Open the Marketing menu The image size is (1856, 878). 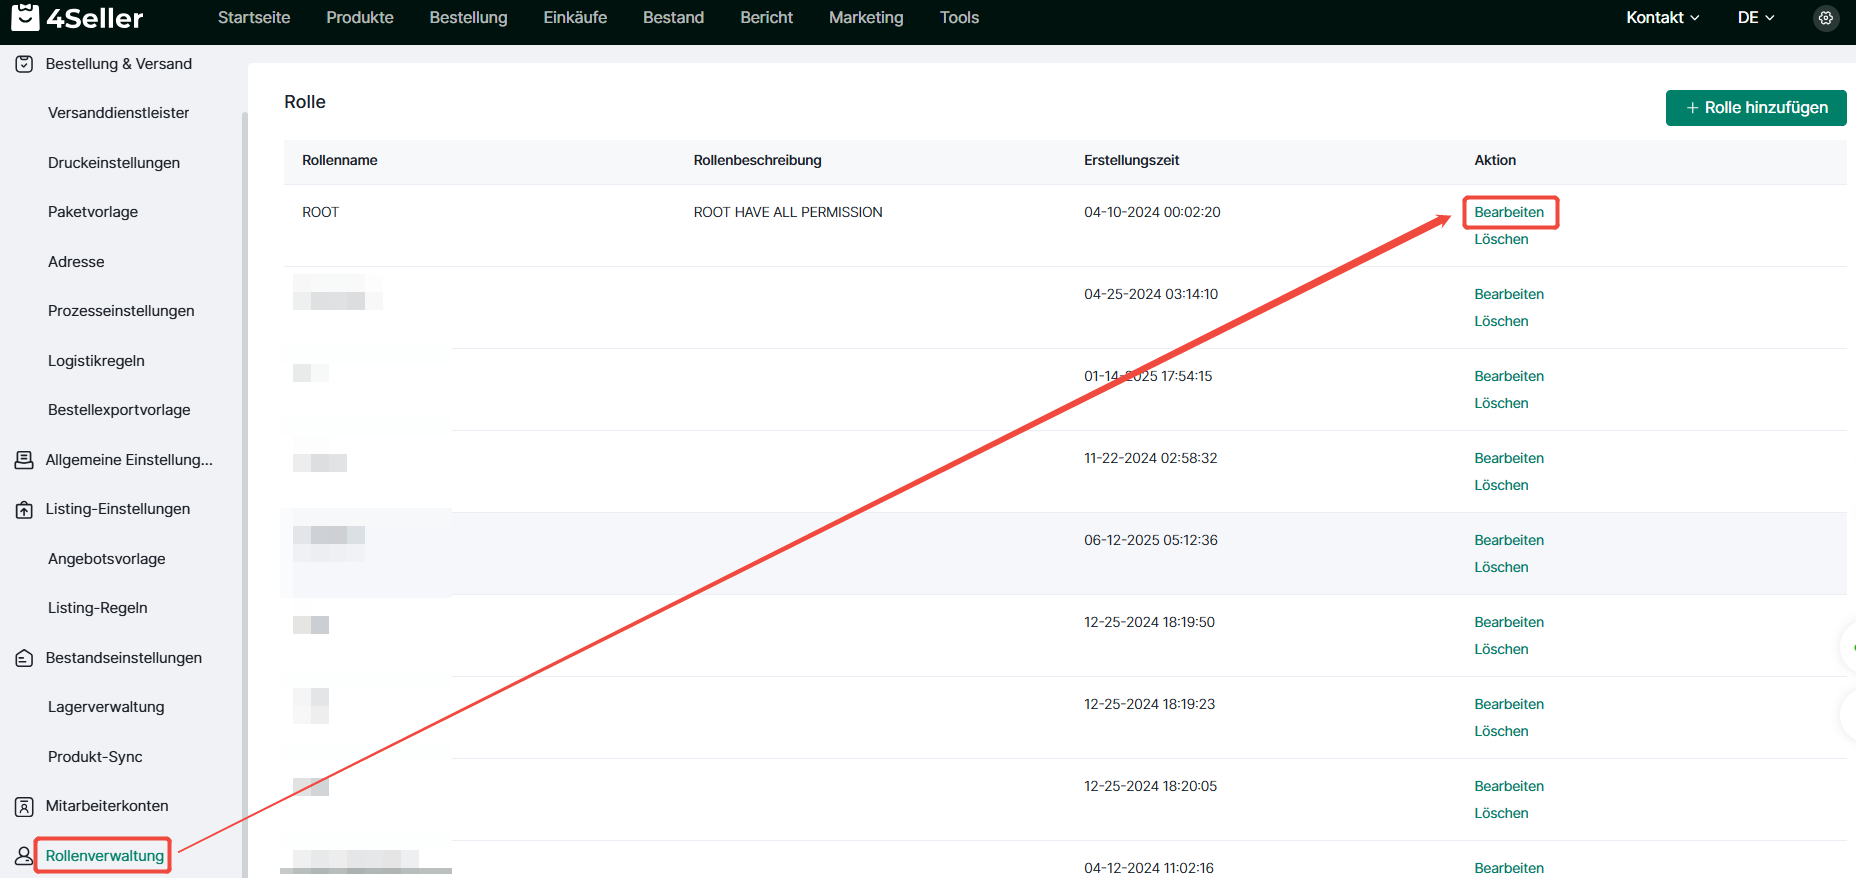[866, 18]
